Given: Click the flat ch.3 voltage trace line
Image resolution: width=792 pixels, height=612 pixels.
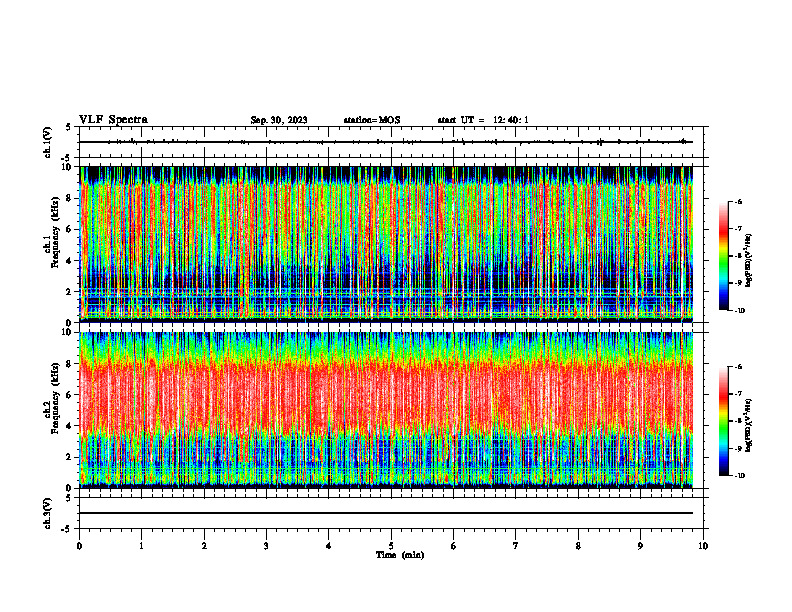Looking at the screenshot, I should (x=386, y=513).
